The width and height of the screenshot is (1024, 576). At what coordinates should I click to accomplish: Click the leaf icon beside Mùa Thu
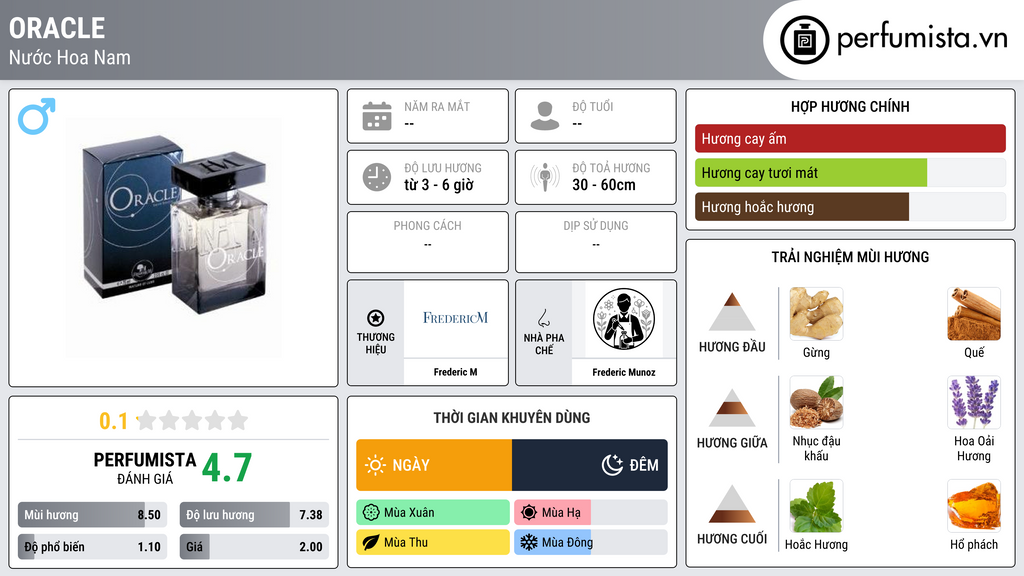click(371, 542)
